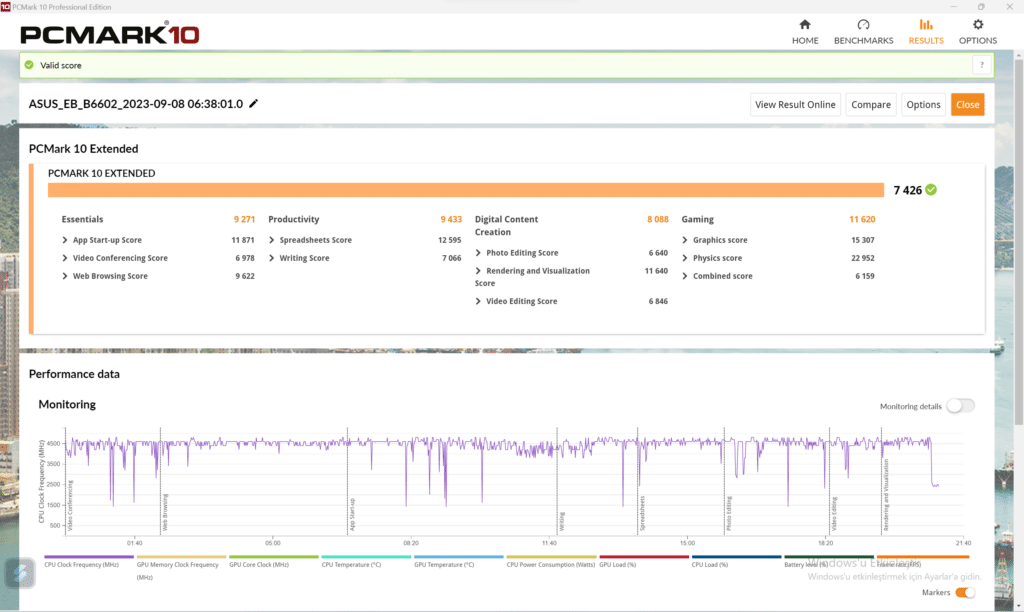Go to the Home page icon

[805, 25]
